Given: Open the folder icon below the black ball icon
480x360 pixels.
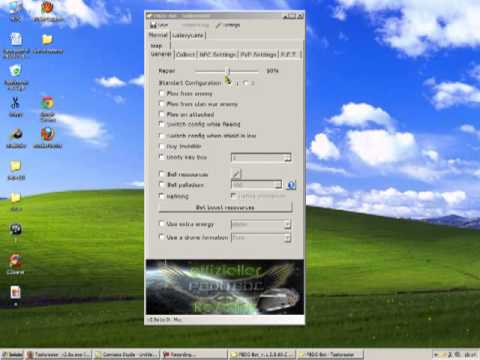Looking at the screenshot, I should click(x=16, y=166).
